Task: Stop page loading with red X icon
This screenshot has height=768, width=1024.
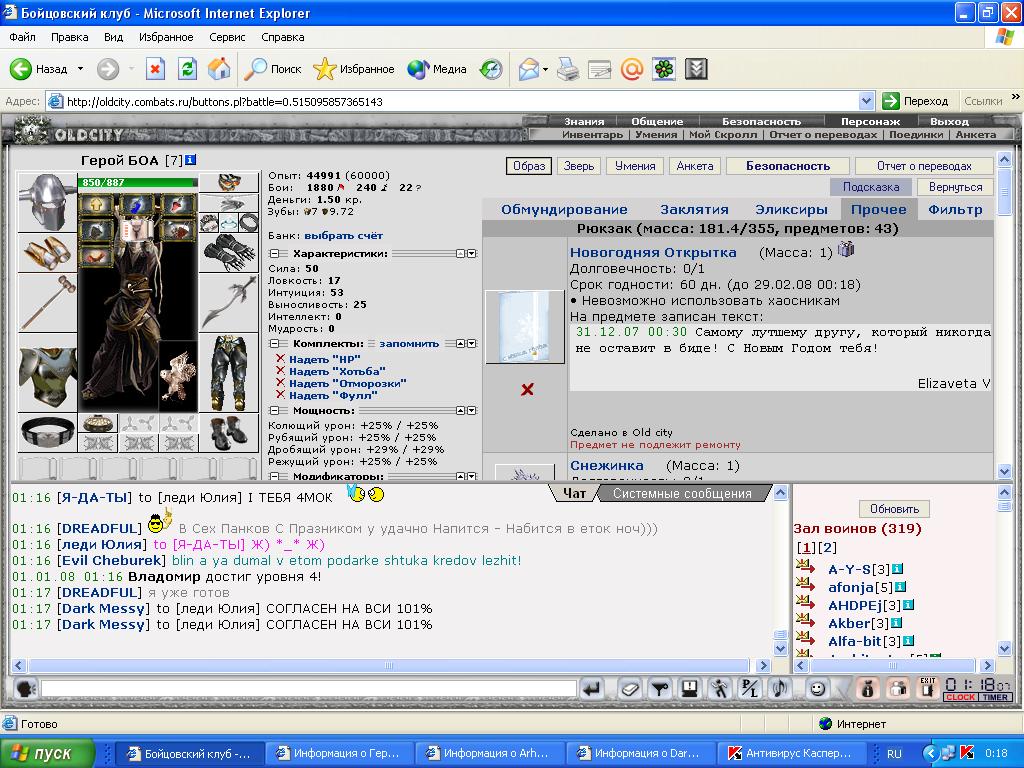Action: 155,69
